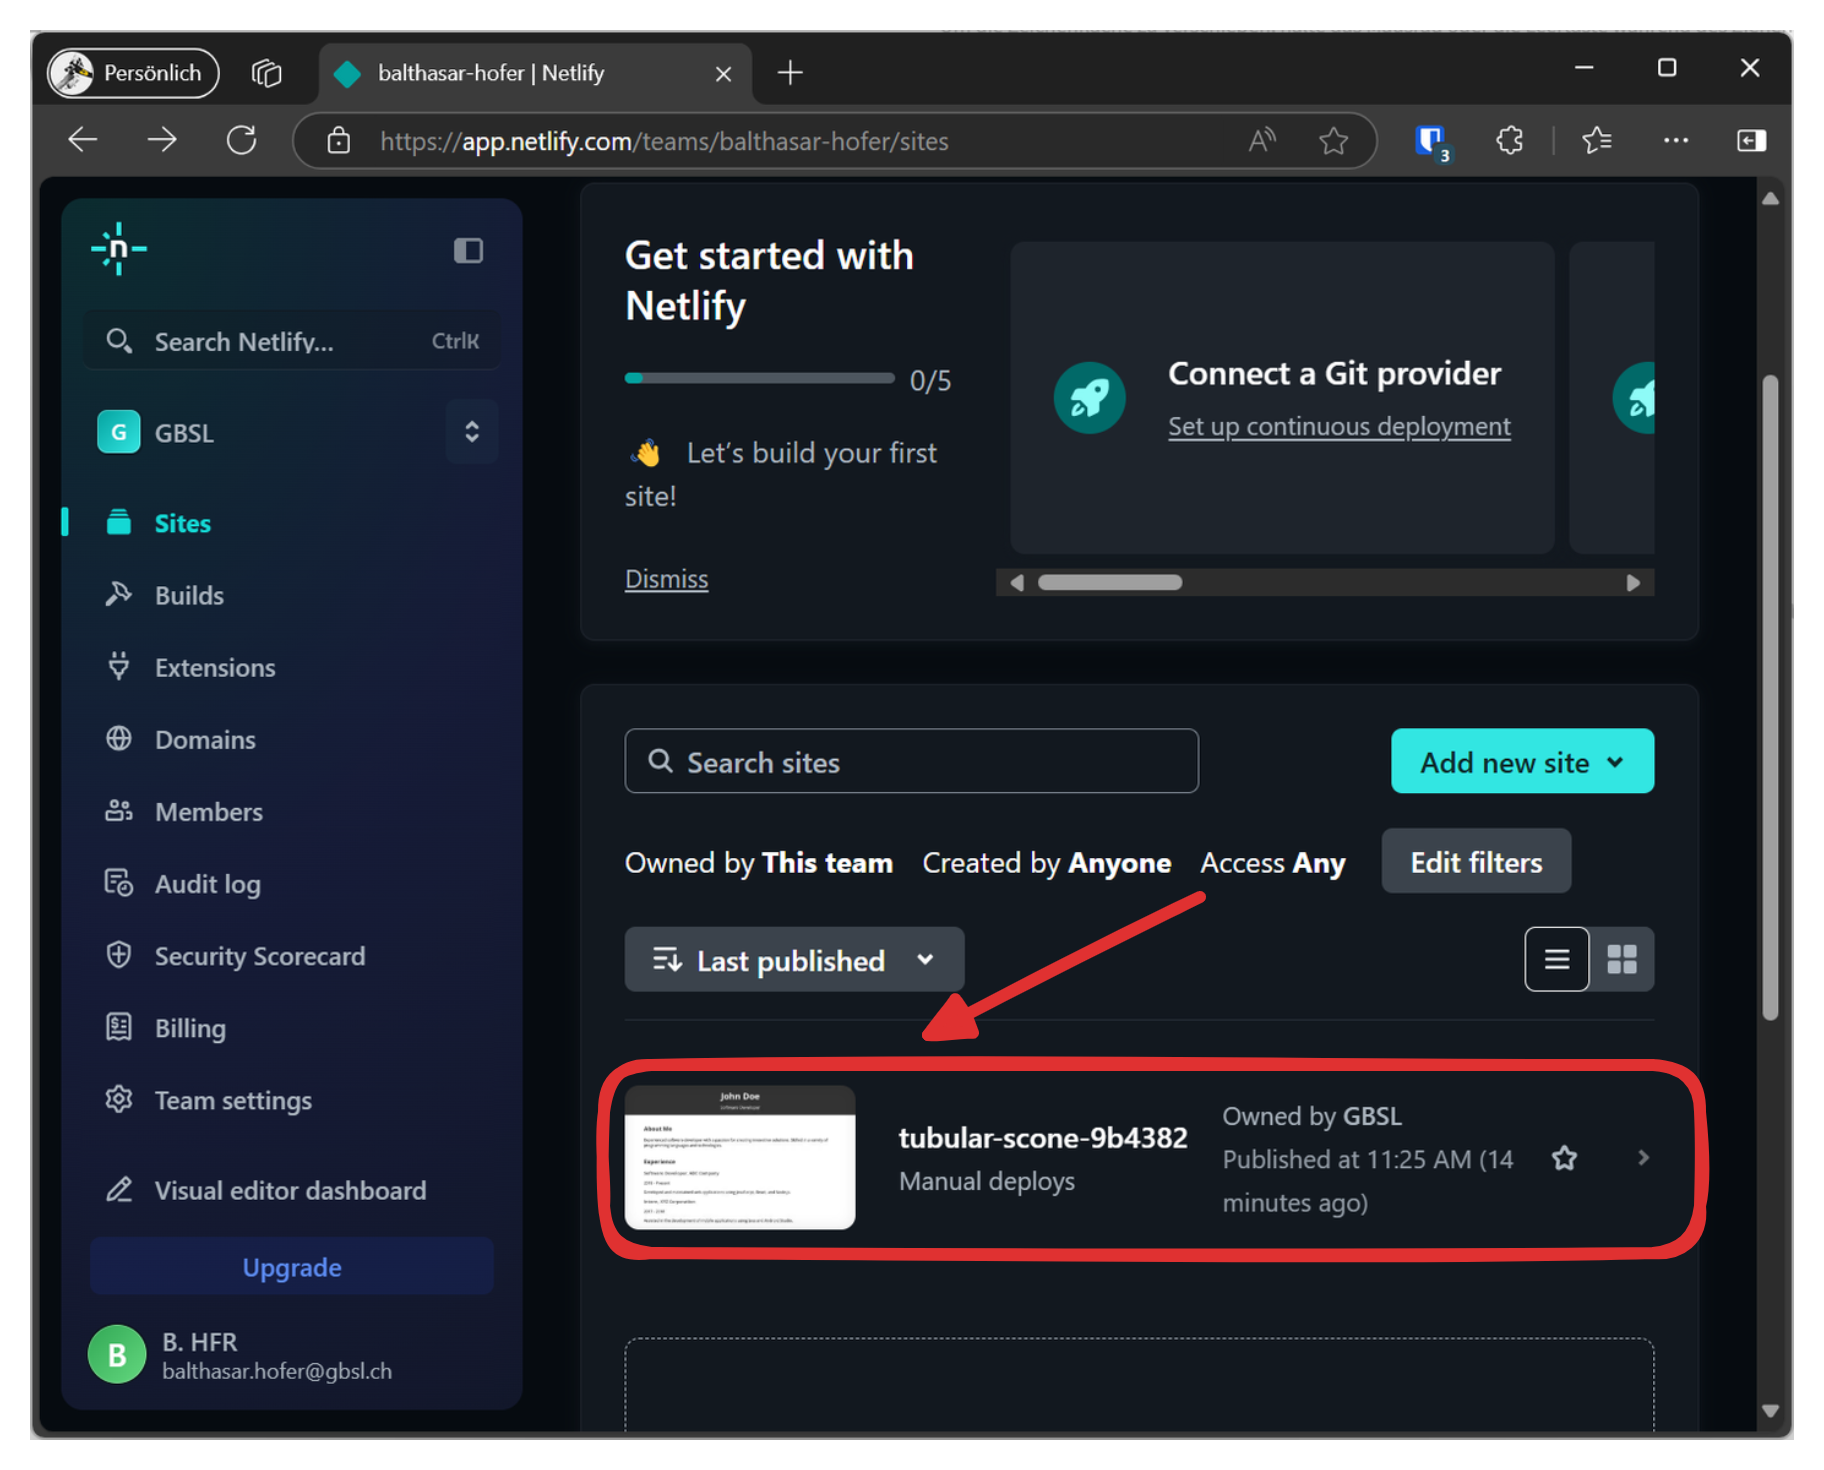Open a new browser tab

click(x=790, y=73)
